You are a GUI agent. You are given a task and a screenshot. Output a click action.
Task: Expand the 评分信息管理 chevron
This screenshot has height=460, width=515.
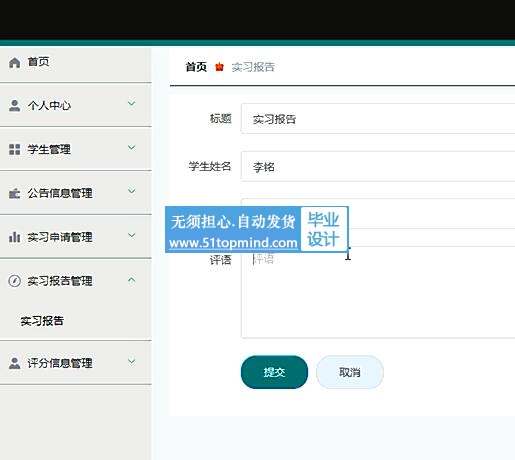[132, 361]
